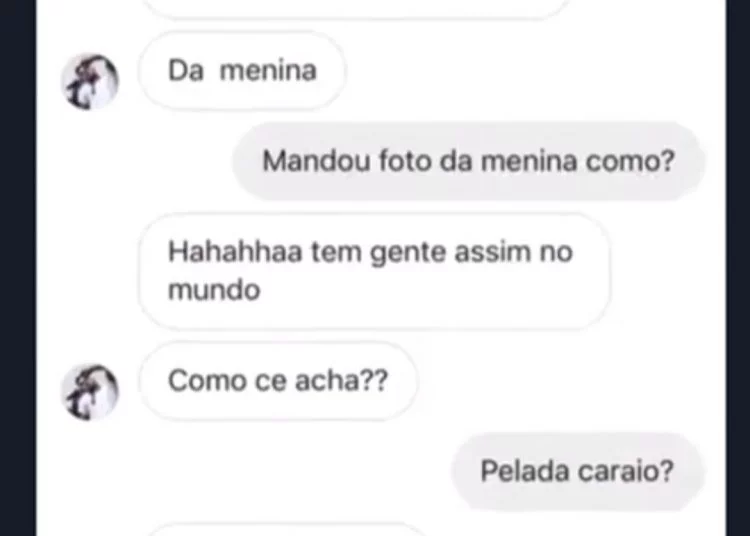
Task: Click the word "Pelada" in the sent bubble
Action: click(525, 471)
